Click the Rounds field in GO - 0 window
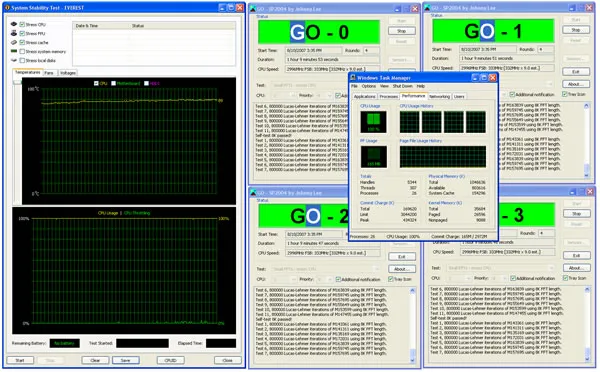Viewport: 600px width, 372px height. pos(371,51)
